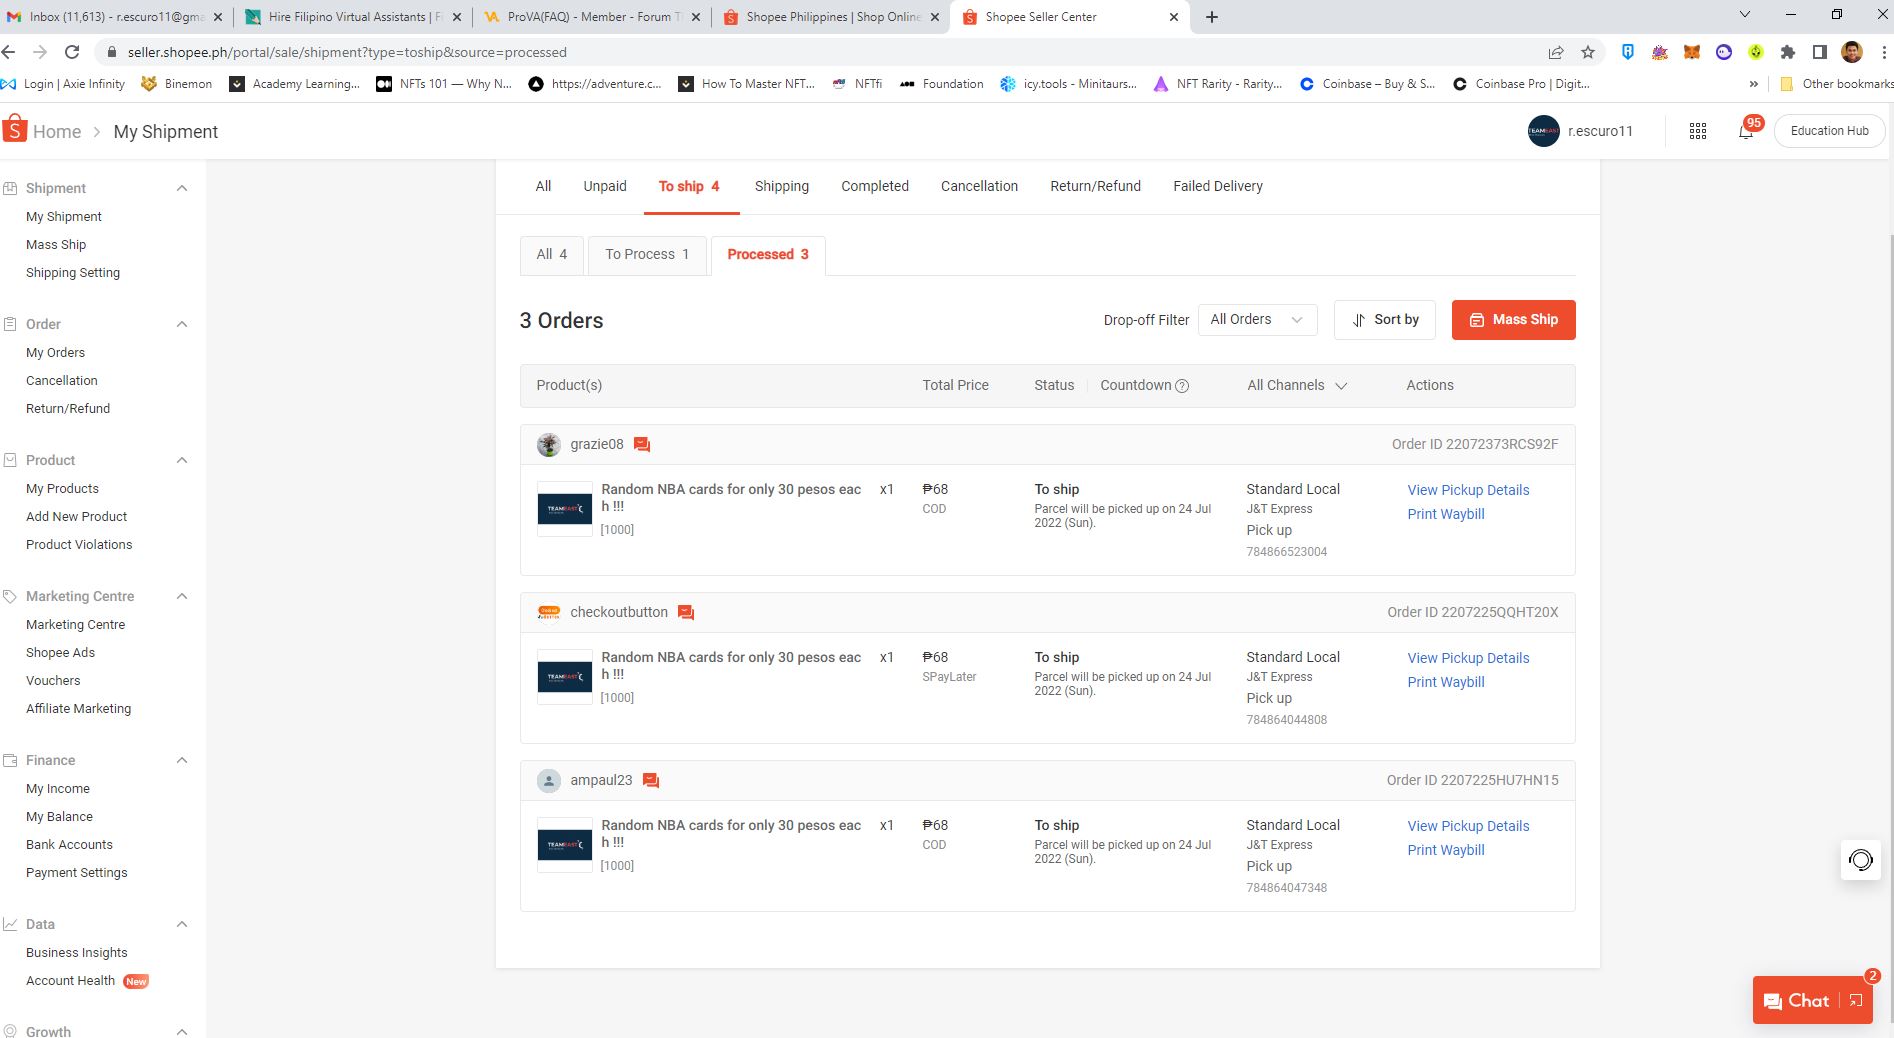
Task: Open Mass Ship in the sidebar
Action: click(x=56, y=245)
